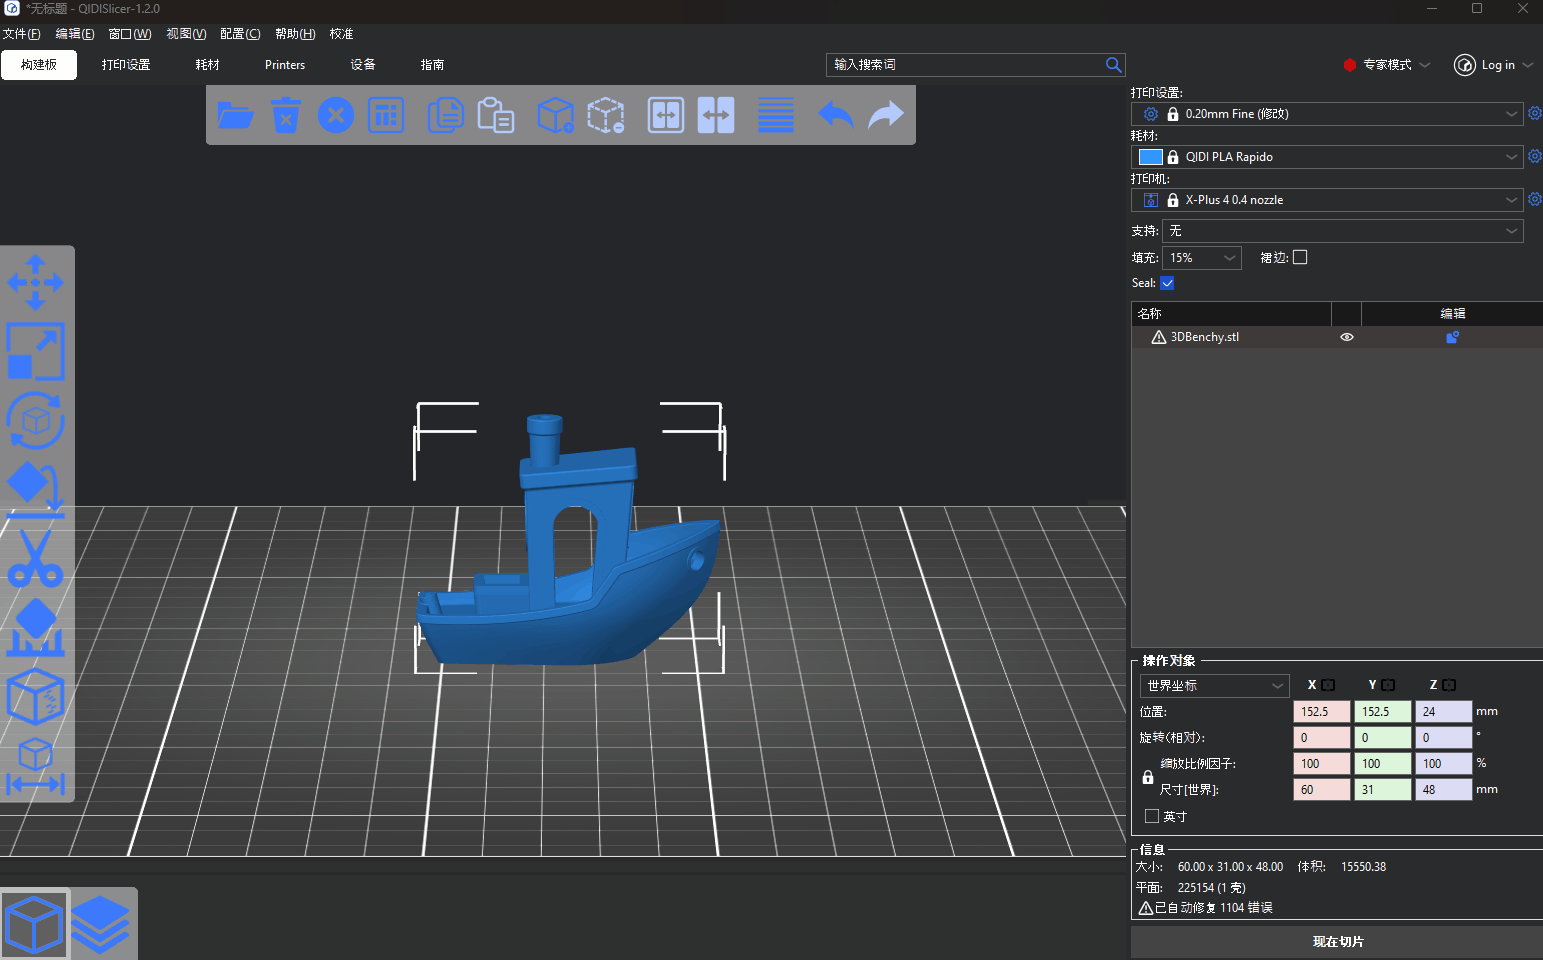Viewport: 1543px width, 960px height.
Task: Add an instance using cube-plus icon
Action: pos(555,115)
